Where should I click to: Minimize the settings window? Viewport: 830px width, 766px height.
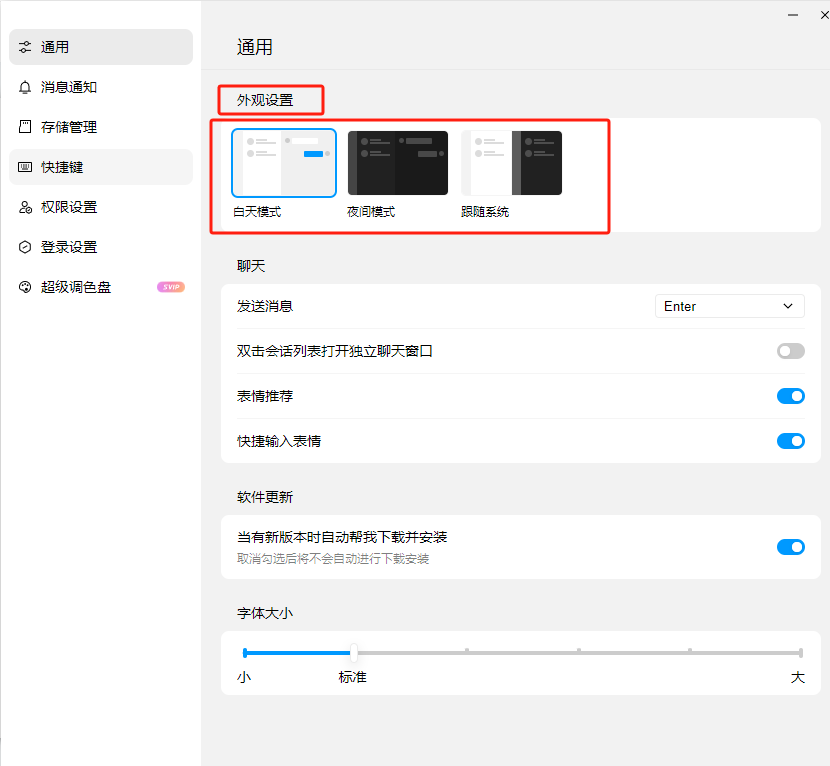793,15
